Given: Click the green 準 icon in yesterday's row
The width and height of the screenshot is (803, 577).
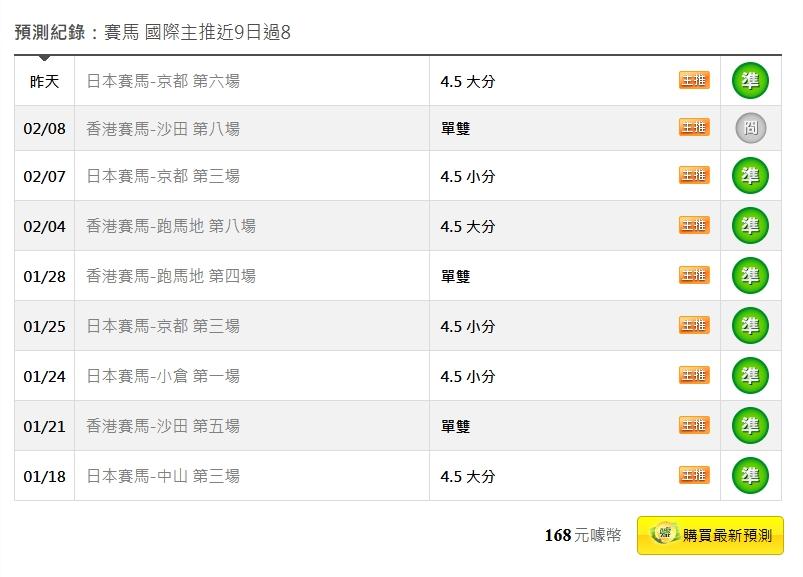Looking at the screenshot, I should [x=750, y=81].
